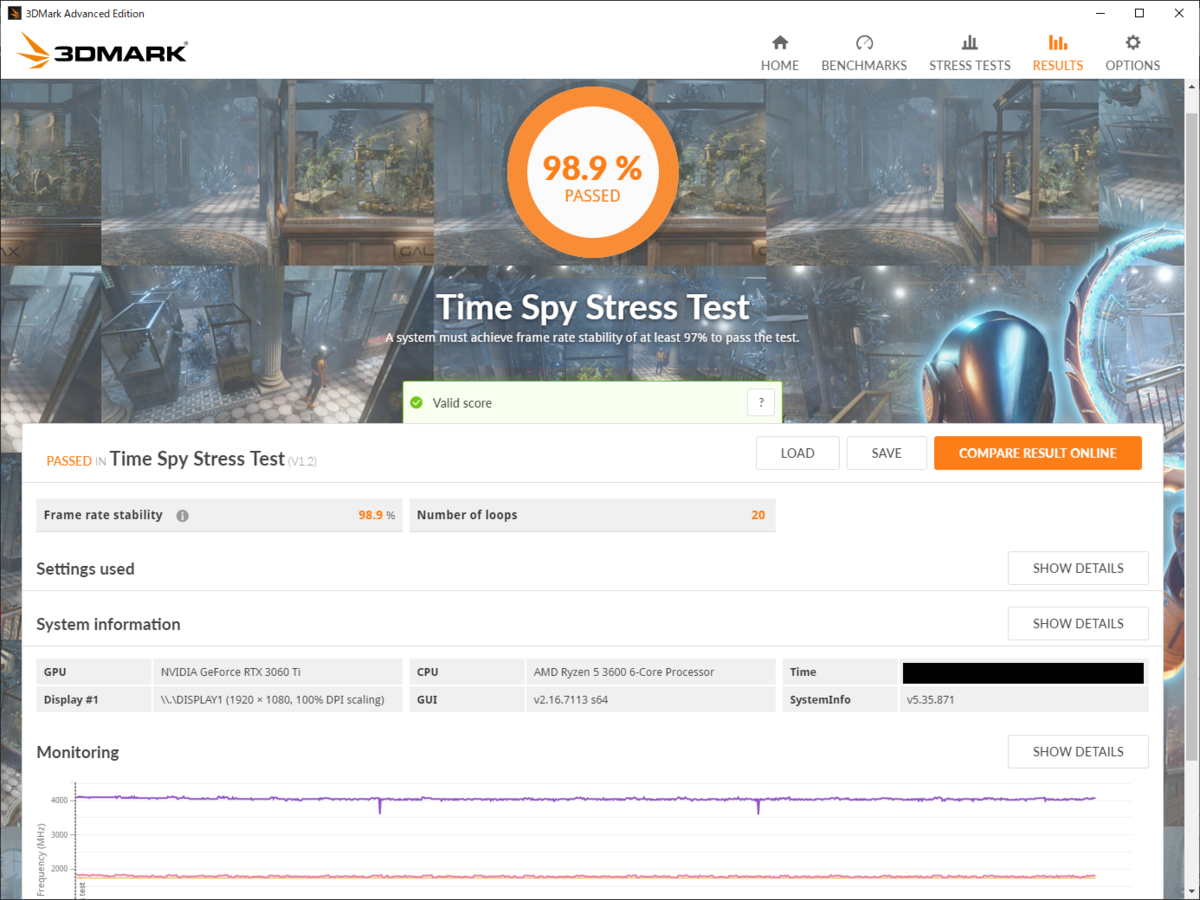1200x900 pixels.
Task: Show details for Monitoring
Action: (x=1078, y=751)
